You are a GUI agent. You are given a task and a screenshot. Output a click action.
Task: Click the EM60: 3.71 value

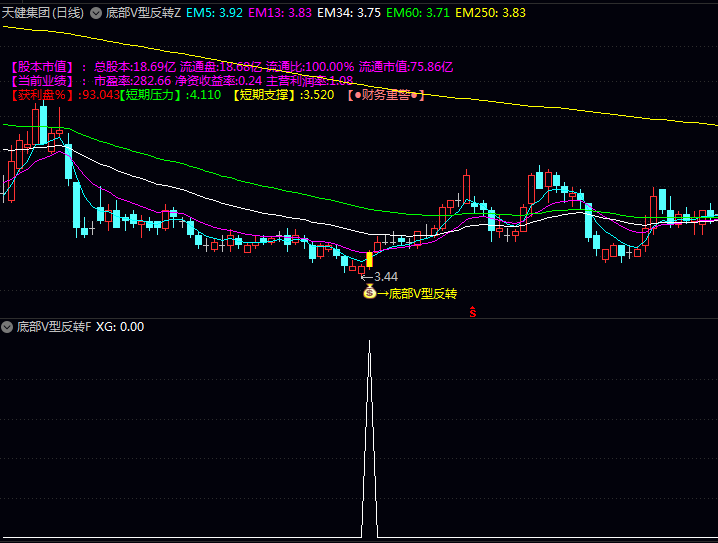pyautogui.click(x=418, y=13)
